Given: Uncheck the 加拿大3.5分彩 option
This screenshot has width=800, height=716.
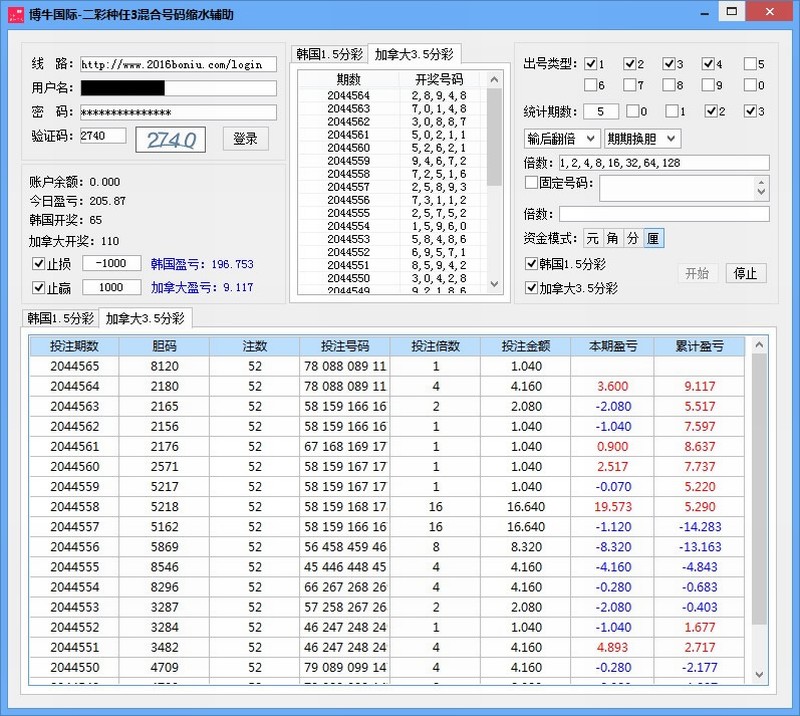Looking at the screenshot, I should point(534,287).
